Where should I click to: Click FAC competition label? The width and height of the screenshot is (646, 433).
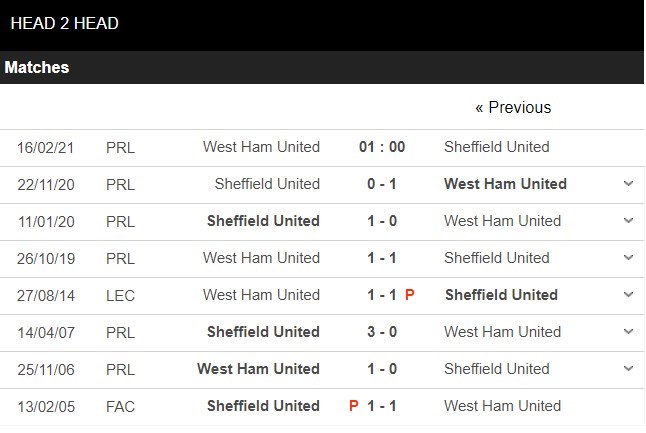[x=120, y=406]
